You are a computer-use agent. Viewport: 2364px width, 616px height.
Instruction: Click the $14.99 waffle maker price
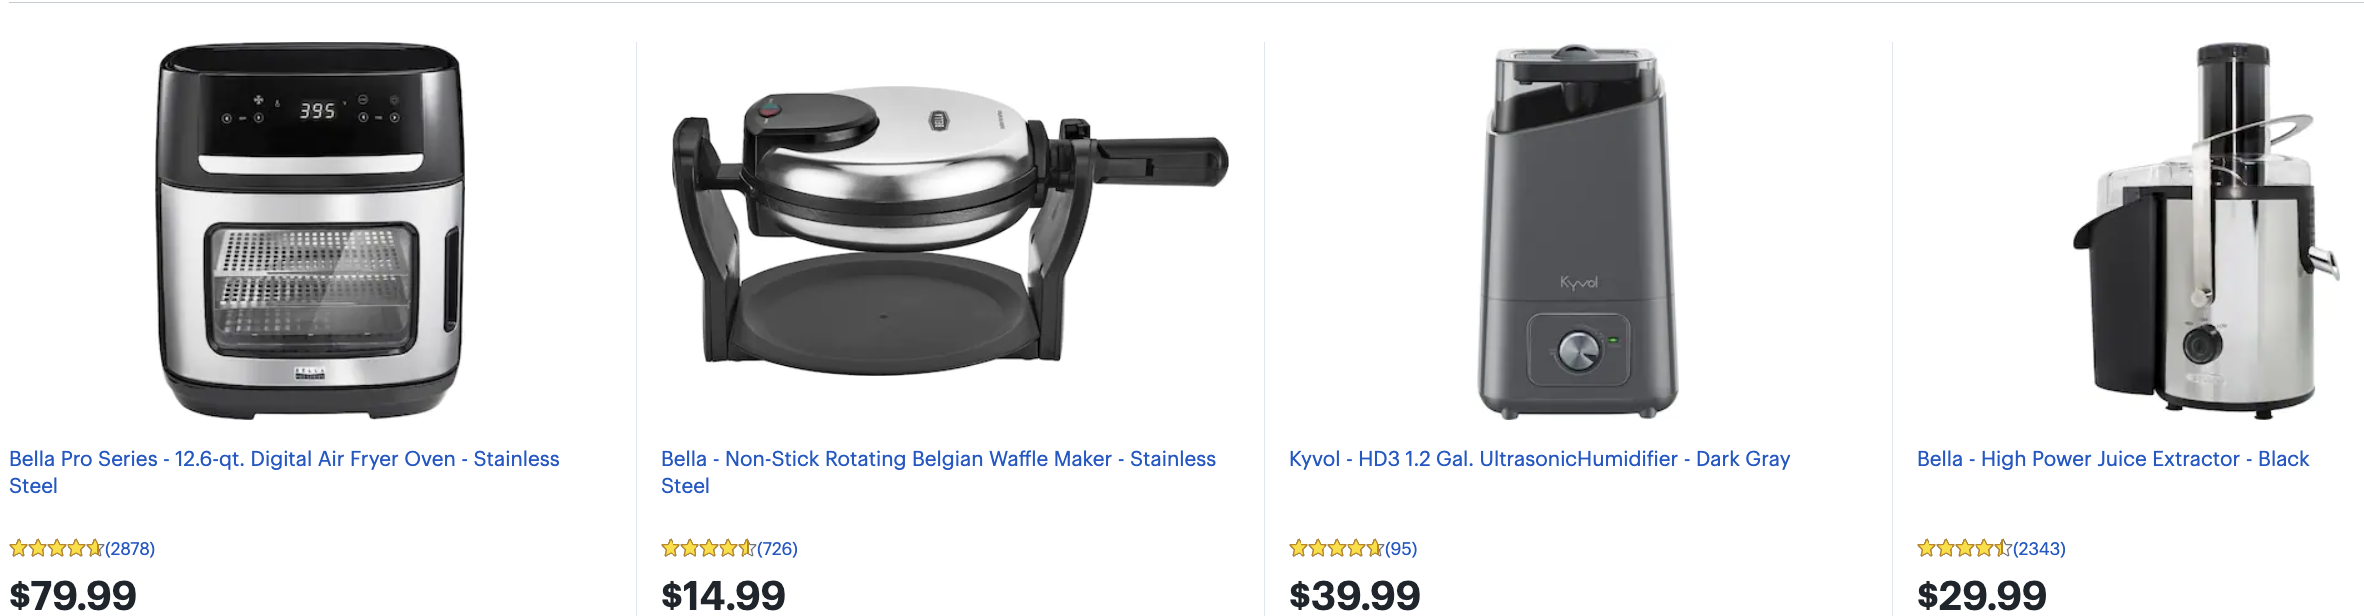(723, 596)
